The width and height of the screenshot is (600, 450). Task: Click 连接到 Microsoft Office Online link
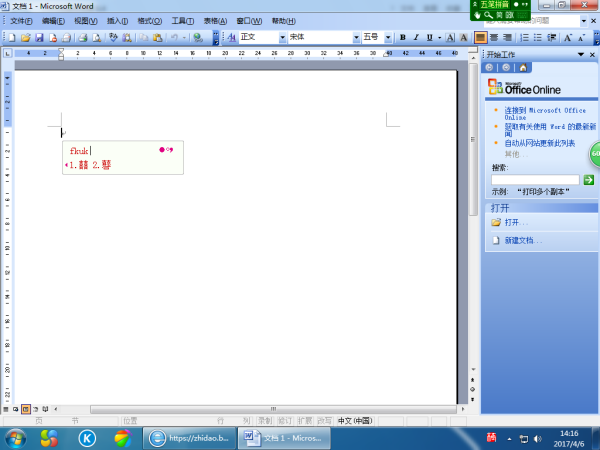coord(545,114)
